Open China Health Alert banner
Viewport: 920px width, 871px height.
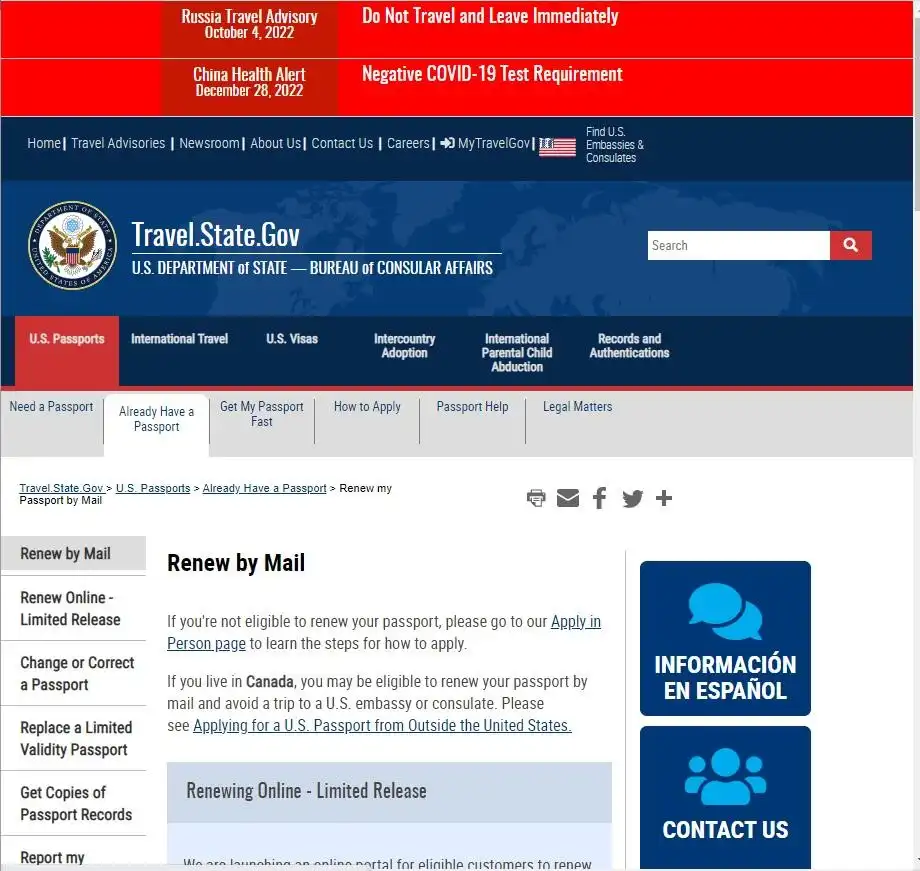pyautogui.click(x=249, y=82)
